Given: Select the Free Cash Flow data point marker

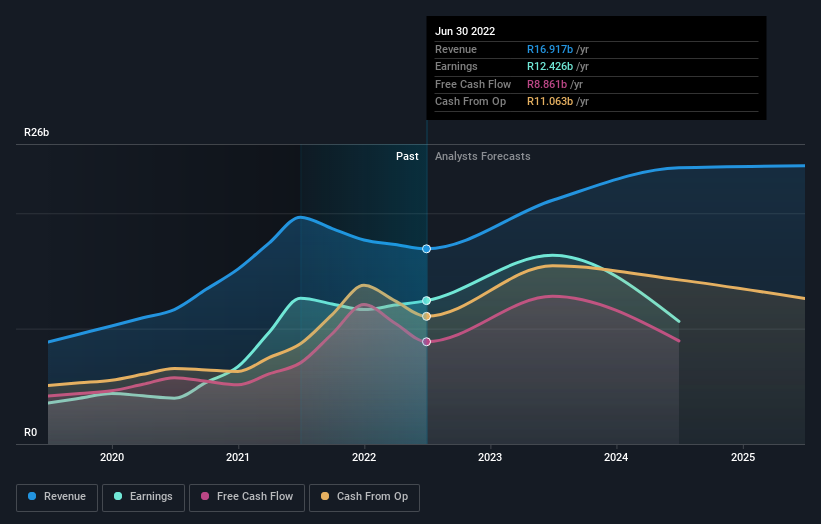Looking at the screenshot, I should 427,342.
